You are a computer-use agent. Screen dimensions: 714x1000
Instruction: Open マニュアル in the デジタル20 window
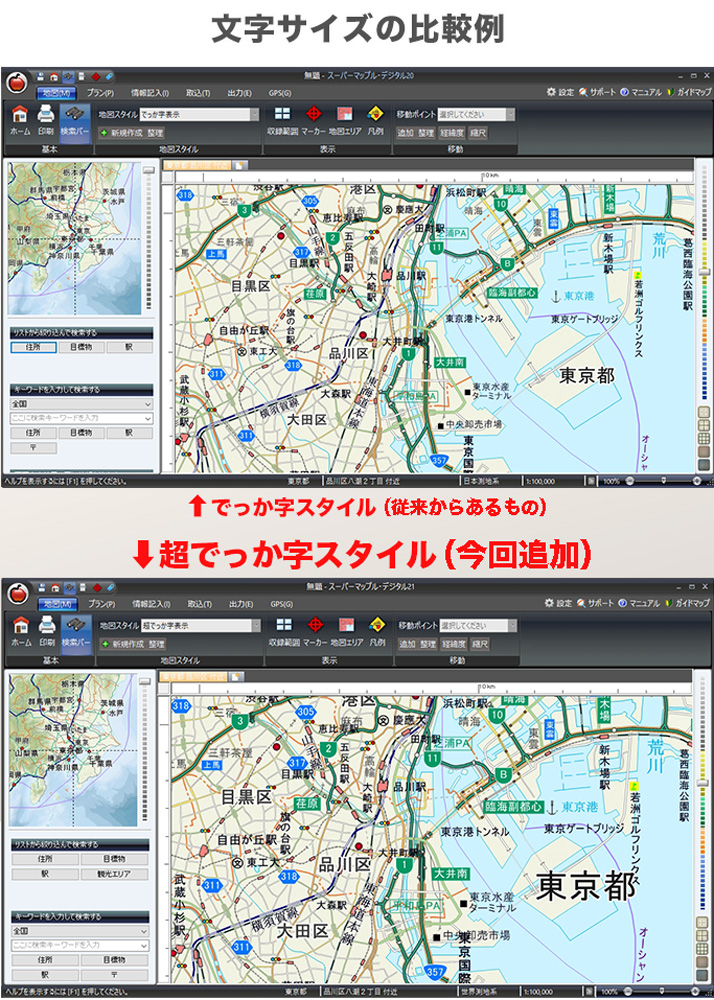click(641, 92)
